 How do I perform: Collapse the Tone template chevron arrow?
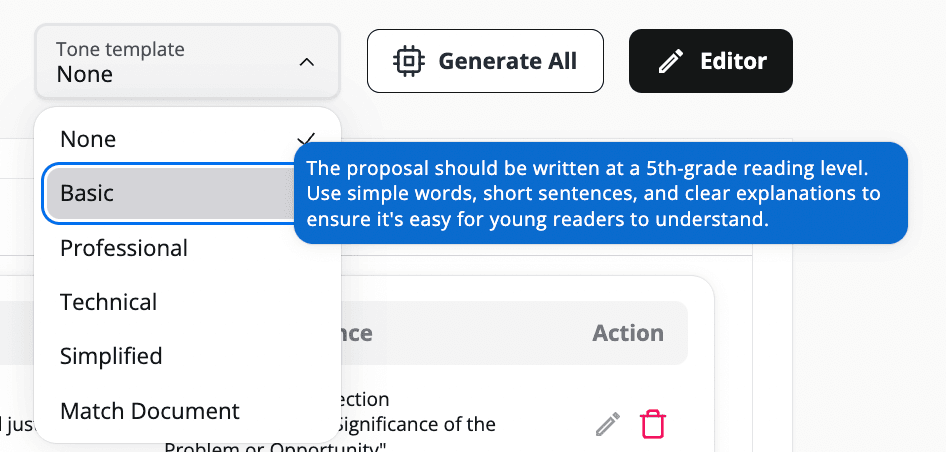click(307, 62)
